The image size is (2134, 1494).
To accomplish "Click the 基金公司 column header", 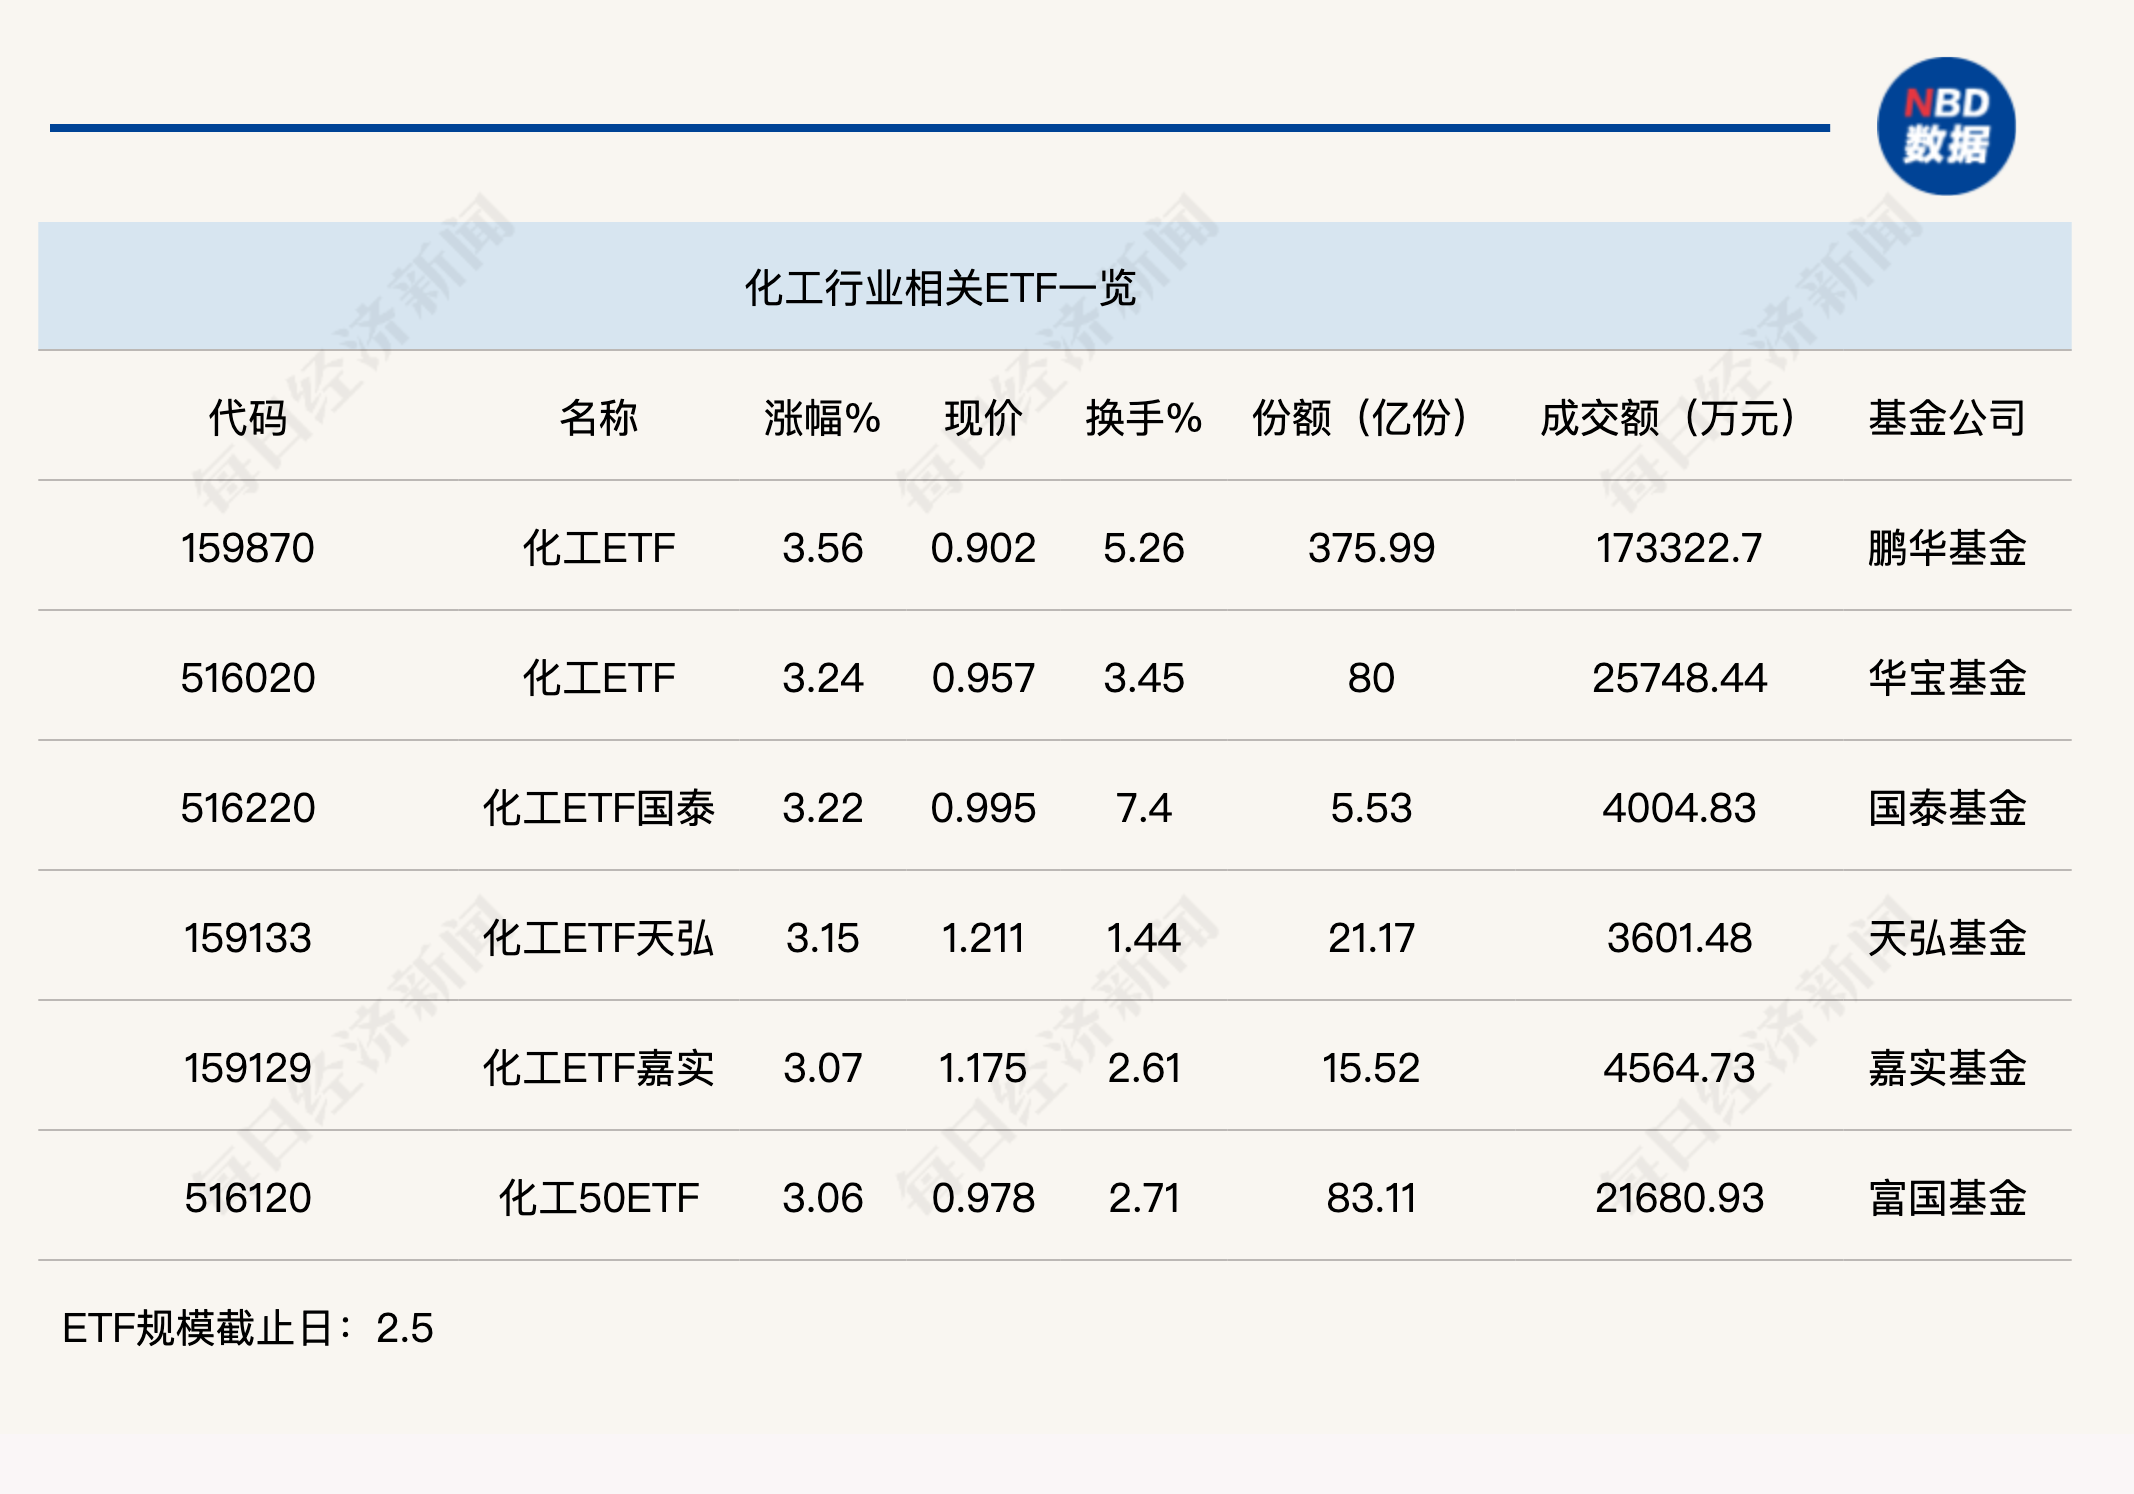I will pos(1946,417).
